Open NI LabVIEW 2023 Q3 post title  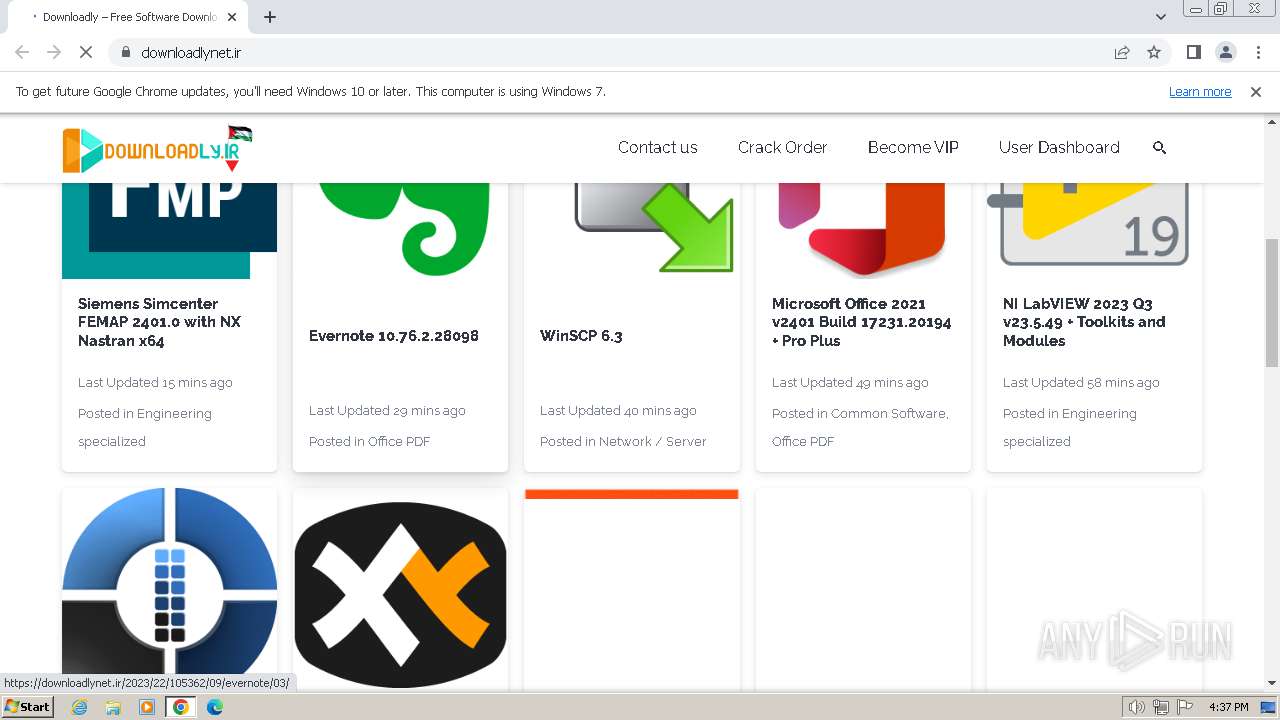coord(1084,322)
